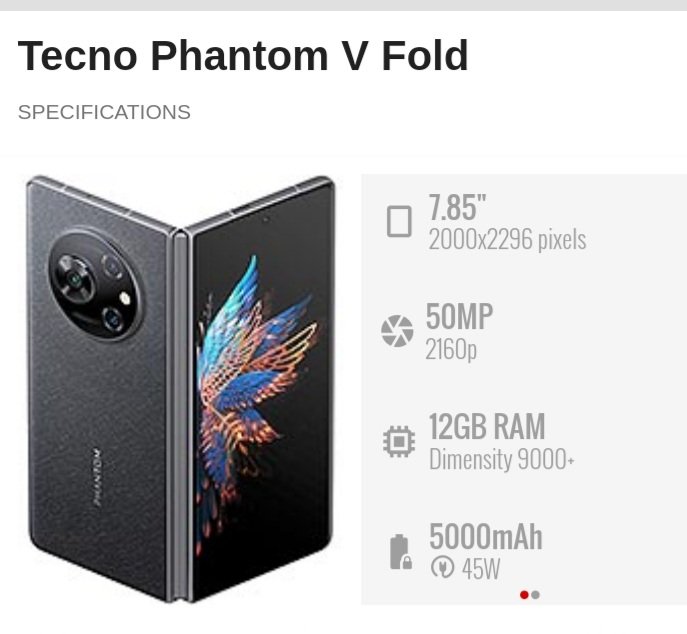Switch to the gray second pagination dot

click(536, 594)
